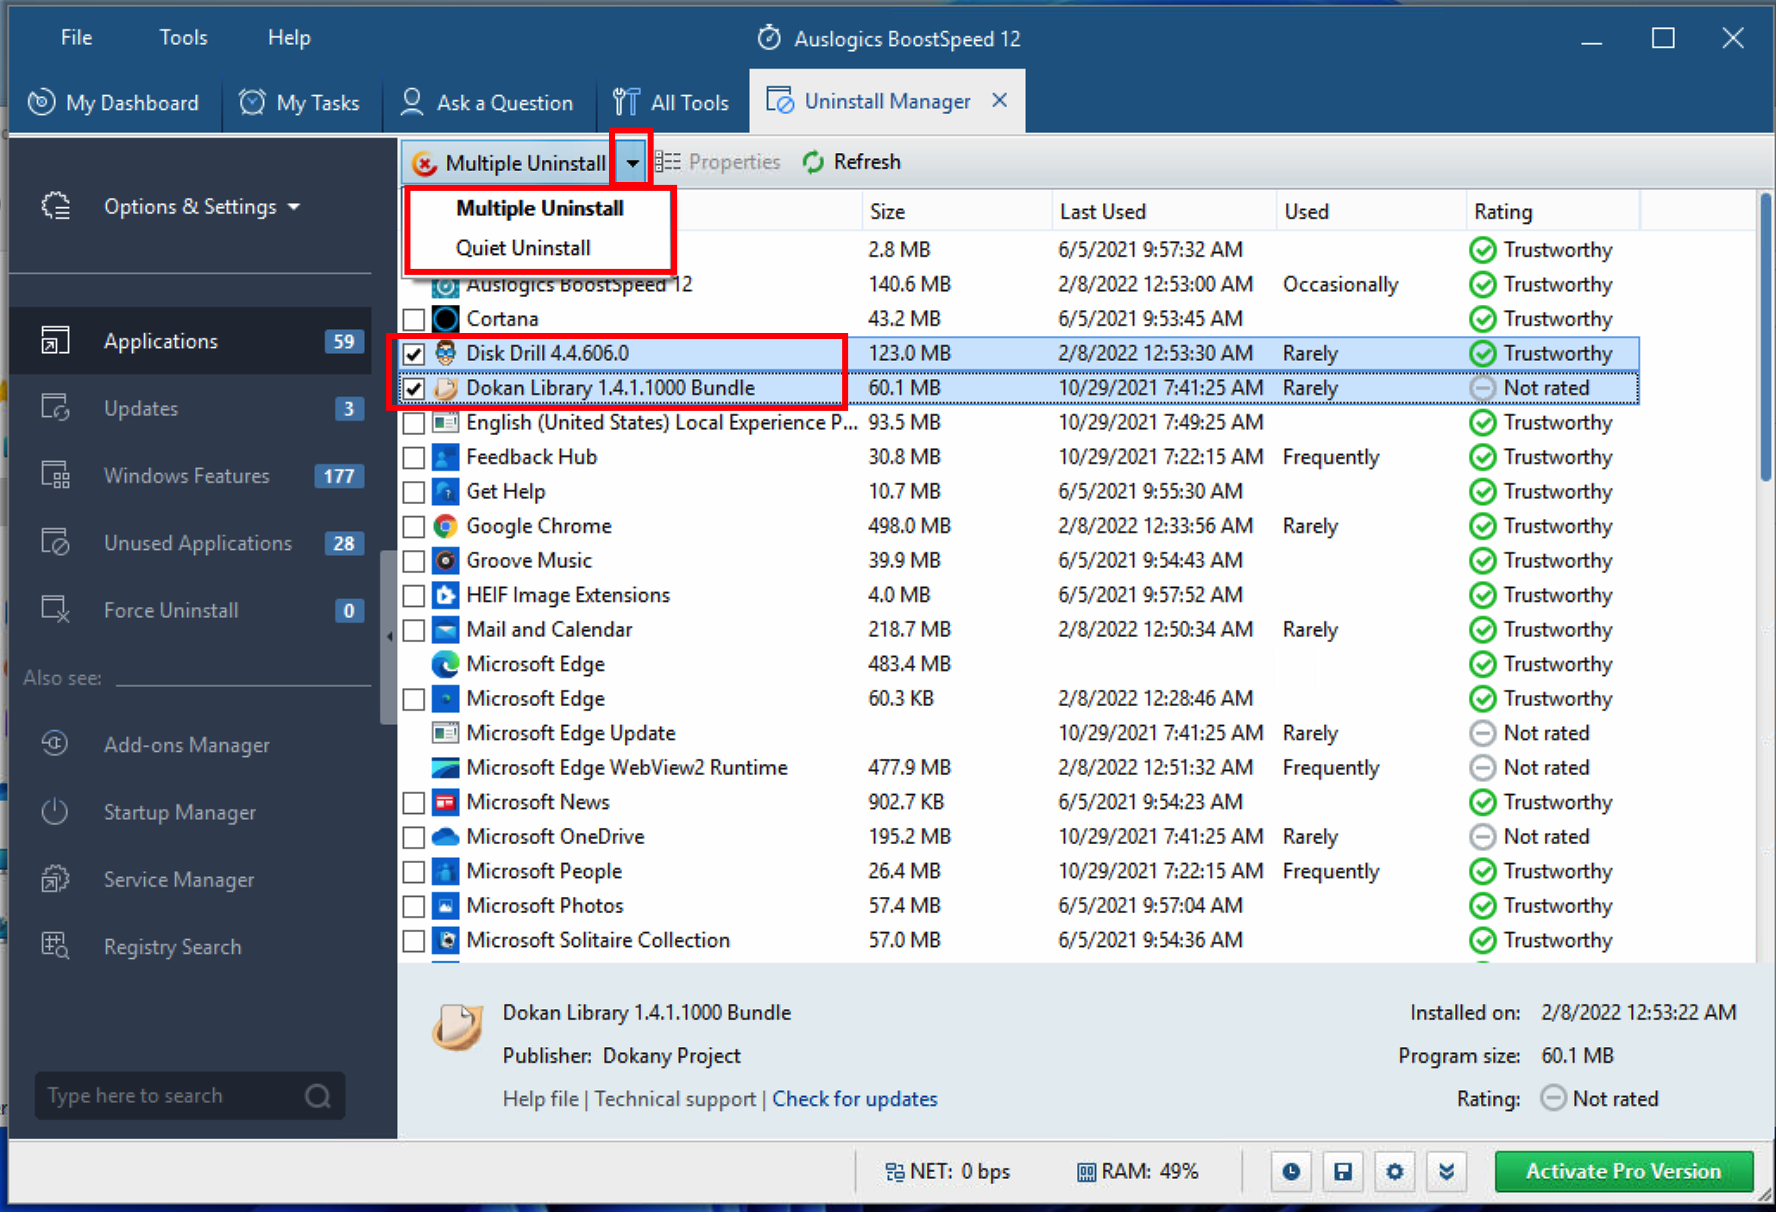Click the Type here to search field

[190, 1096]
